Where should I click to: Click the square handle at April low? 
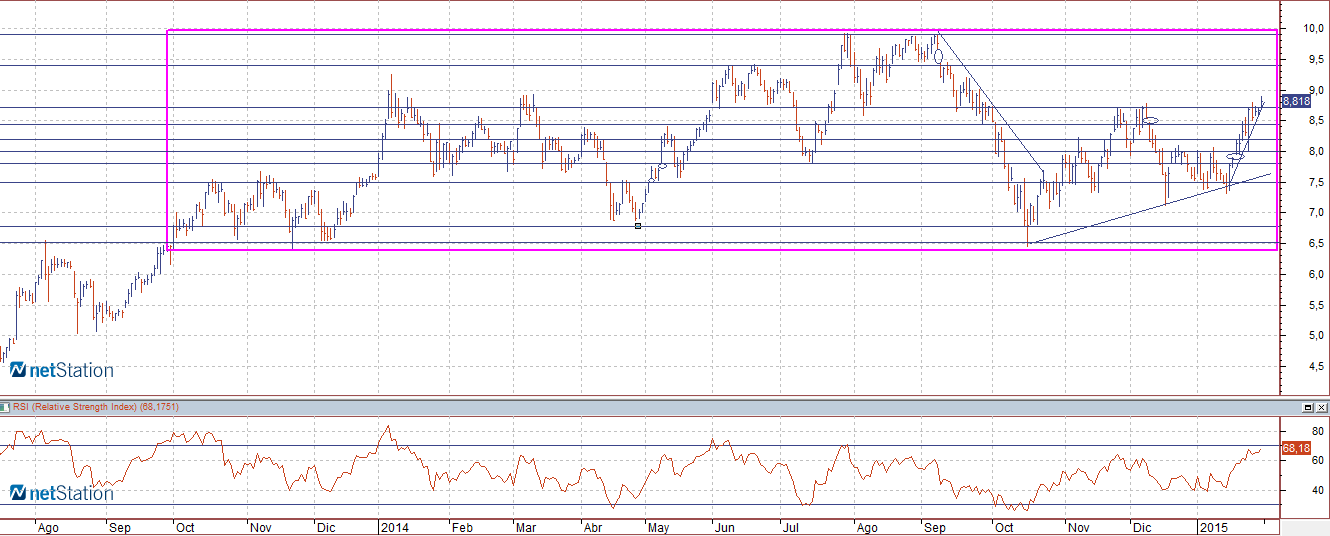pyautogui.click(x=638, y=226)
